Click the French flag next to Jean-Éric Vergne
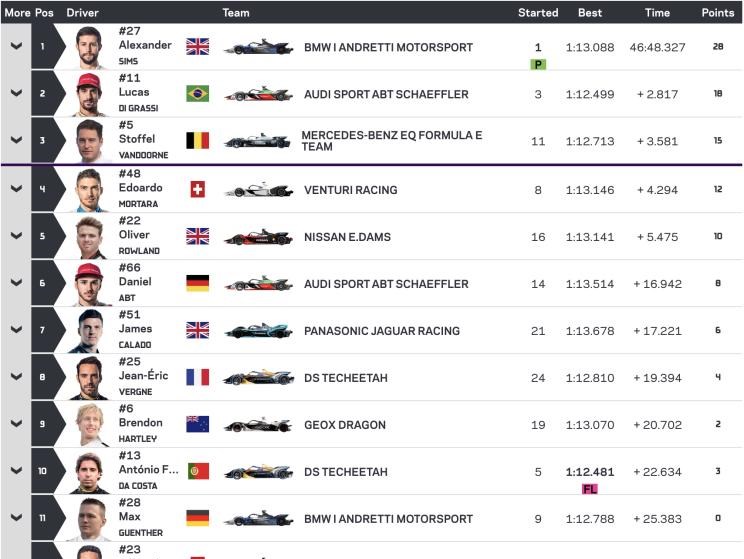The height and width of the screenshot is (559, 744). tap(197, 377)
